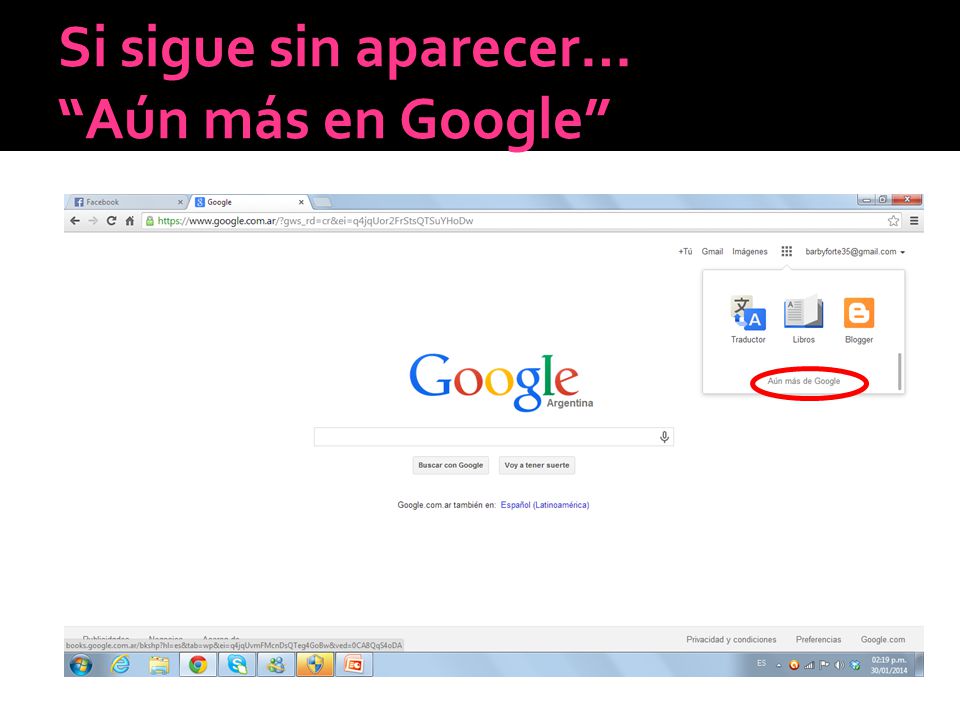Click the browser Back arrow
This screenshot has height=720, width=960.
tap(75, 221)
